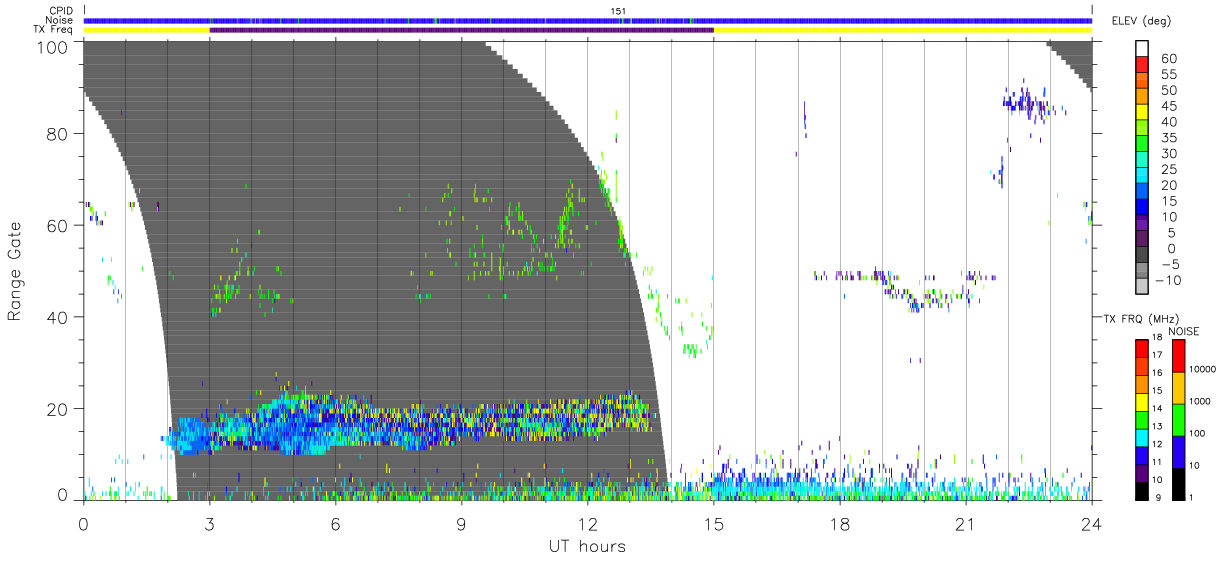
Task: Click the 24 tick on UT hours axis
Action: pos(1092,524)
